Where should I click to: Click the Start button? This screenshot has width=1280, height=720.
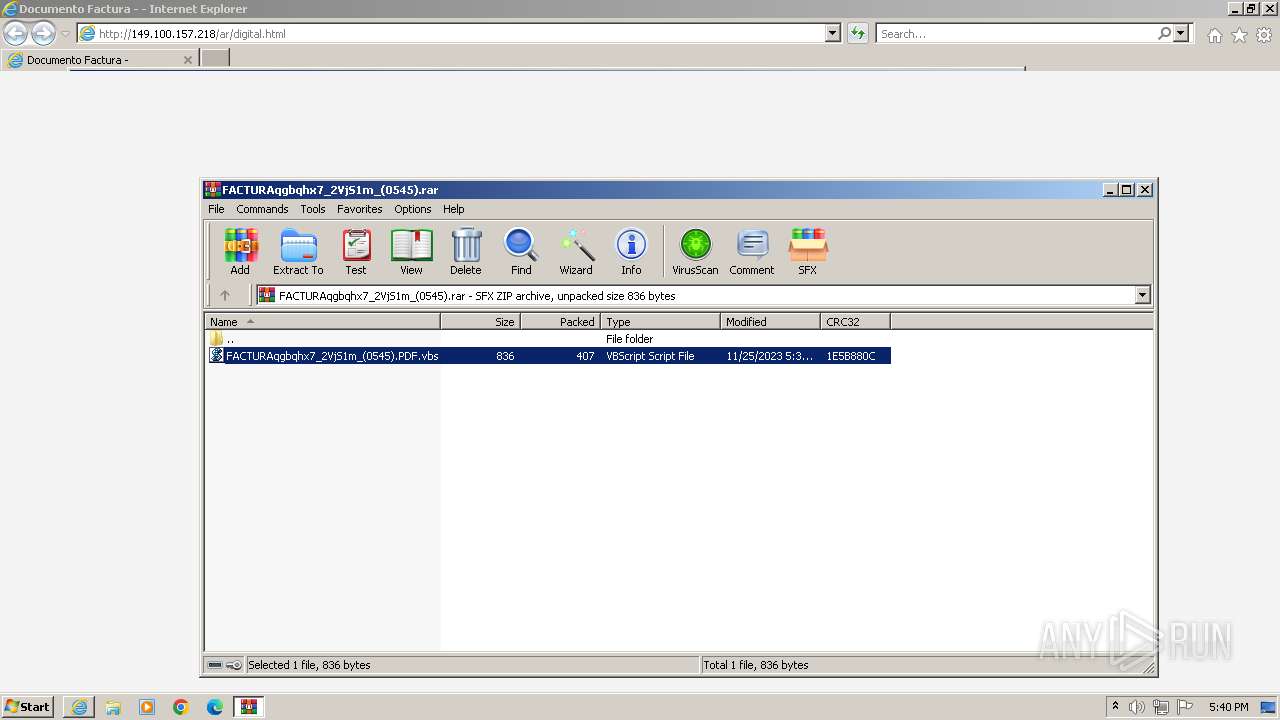(x=27, y=707)
